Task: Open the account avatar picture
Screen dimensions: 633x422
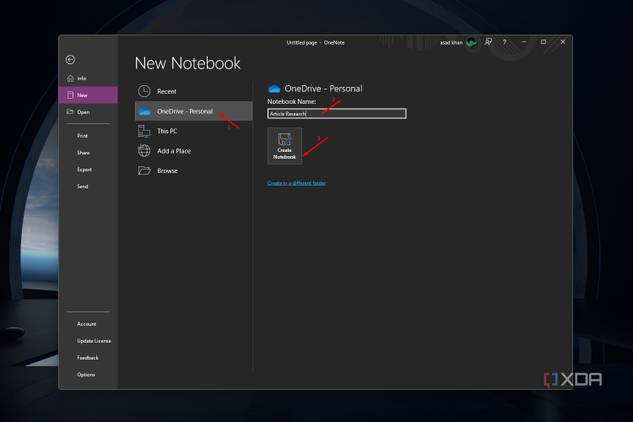Action: pyautogui.click(x=471, y=42)
